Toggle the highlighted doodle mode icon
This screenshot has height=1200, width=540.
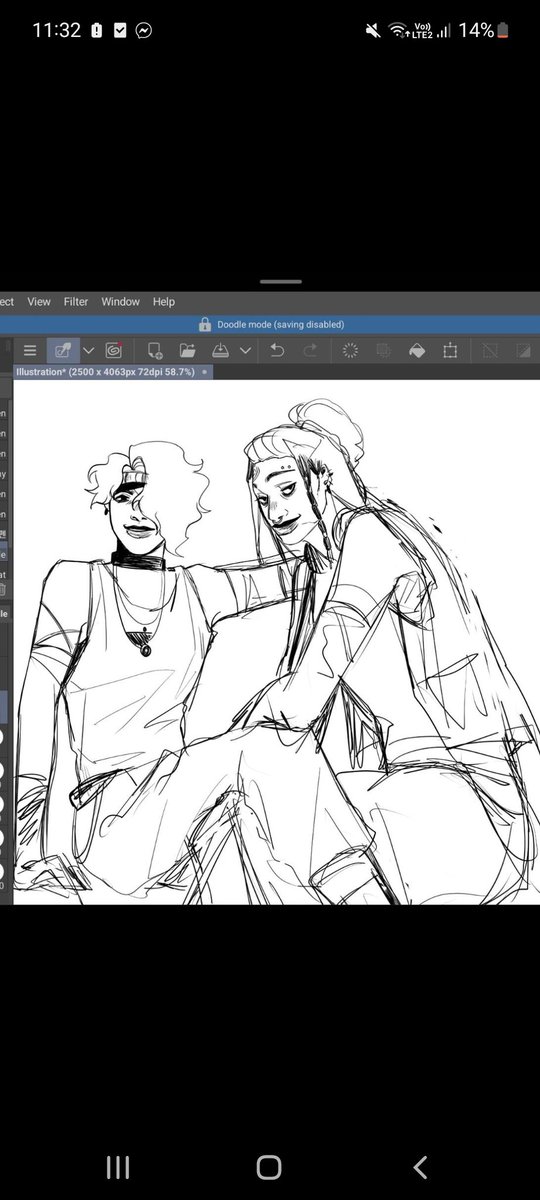pyautogui.click(x=63, y=350)
